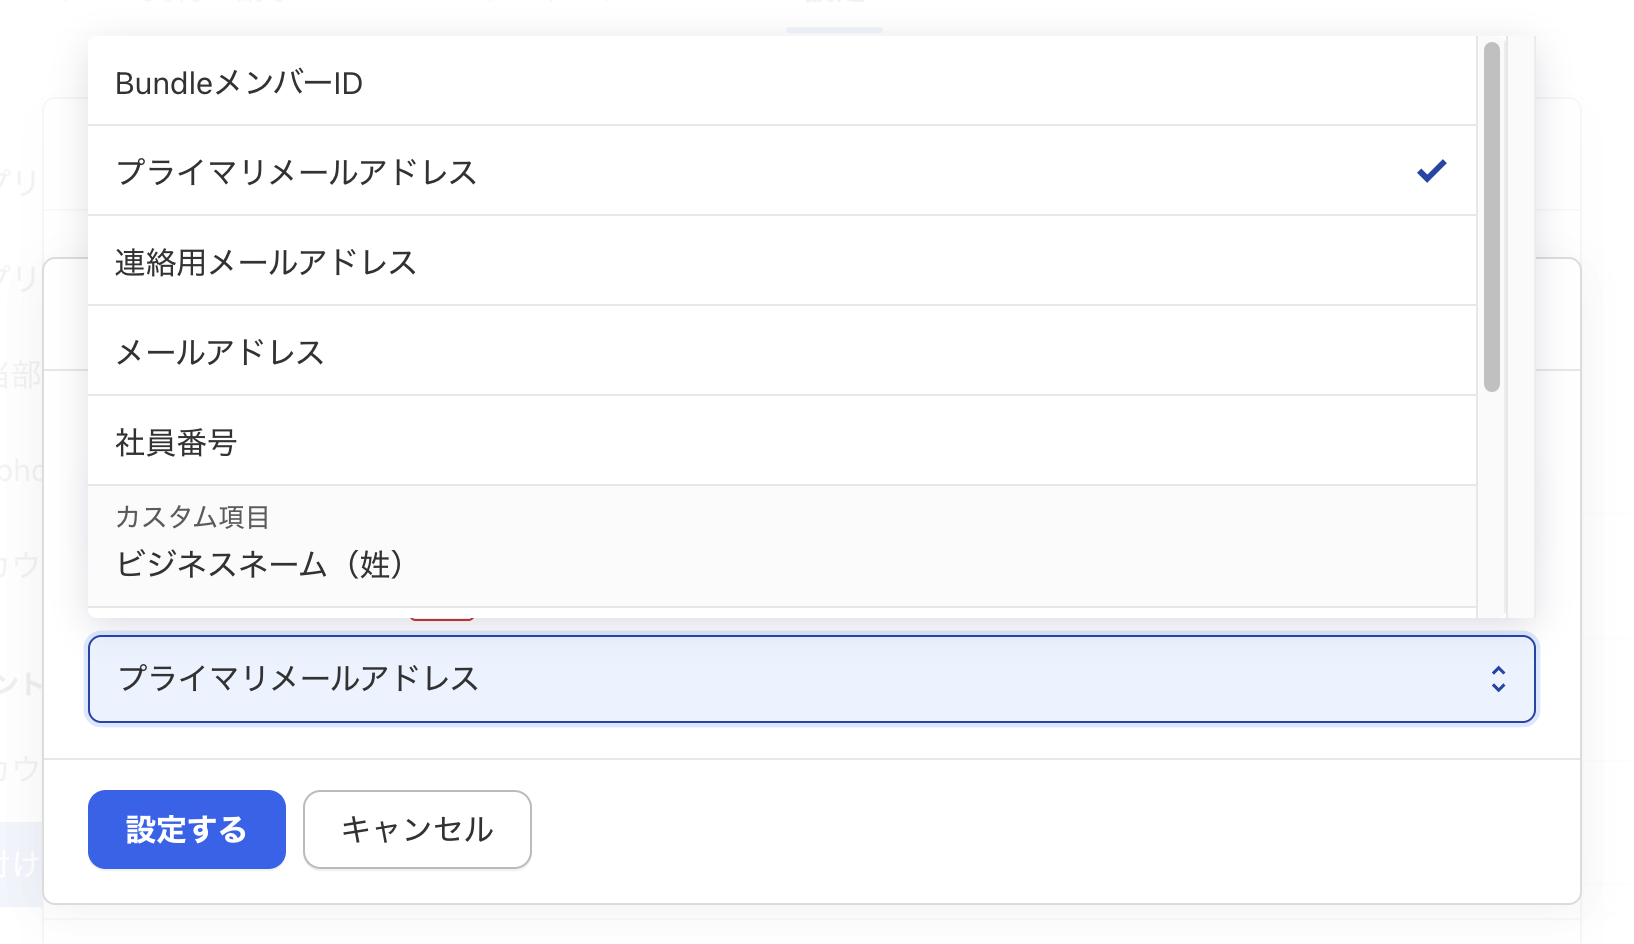Click blank space right of 社員番号 text
This screenshot has width=1634, height=944.
click(800, 442)
